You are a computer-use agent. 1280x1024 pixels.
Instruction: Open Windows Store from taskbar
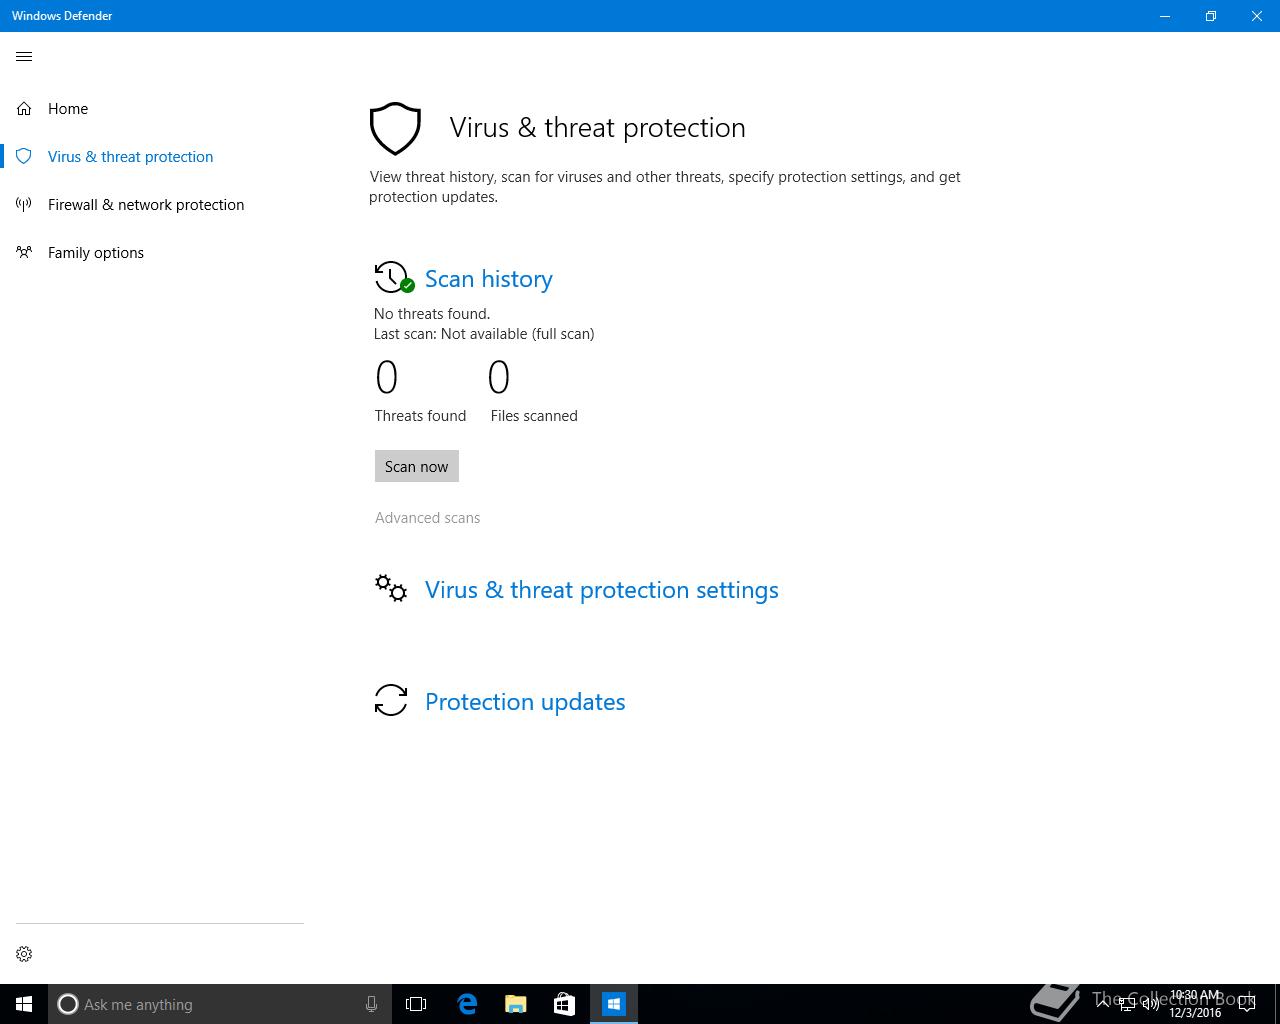pos(564,1004)
